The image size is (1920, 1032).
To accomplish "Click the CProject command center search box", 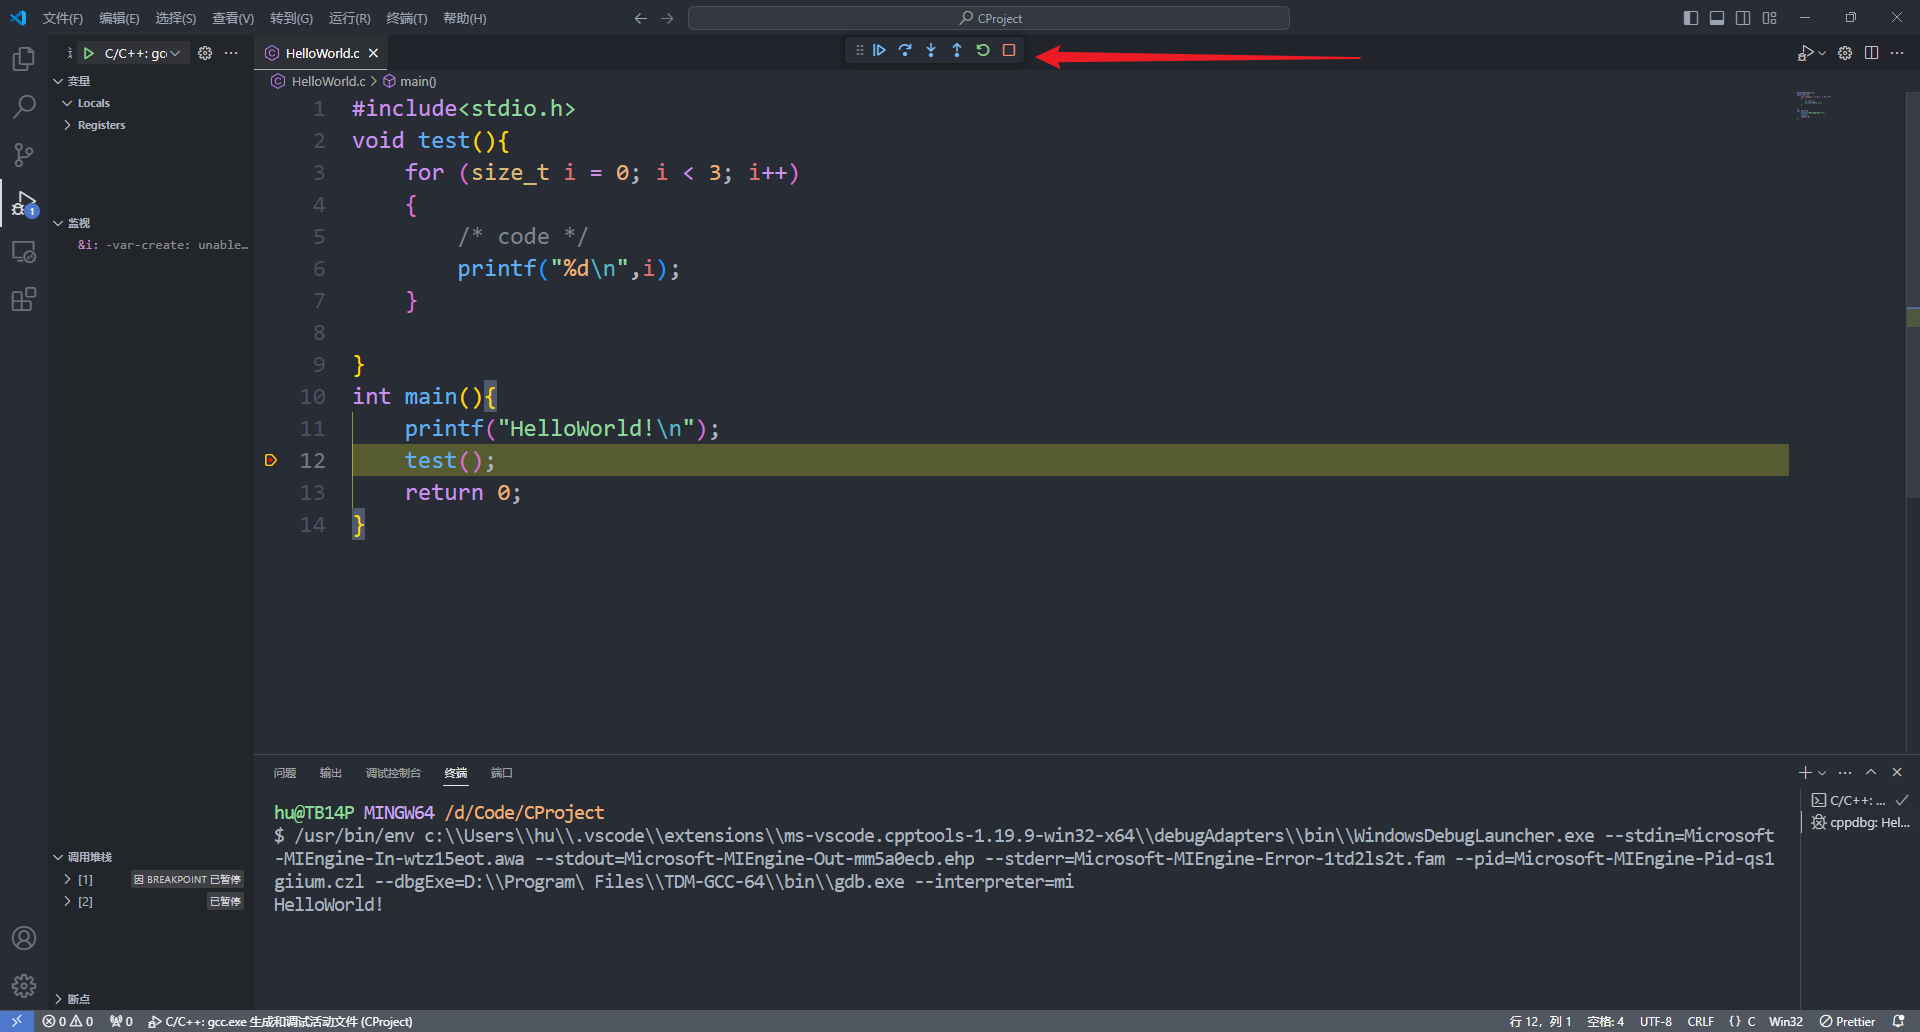I will click(989, 18).
